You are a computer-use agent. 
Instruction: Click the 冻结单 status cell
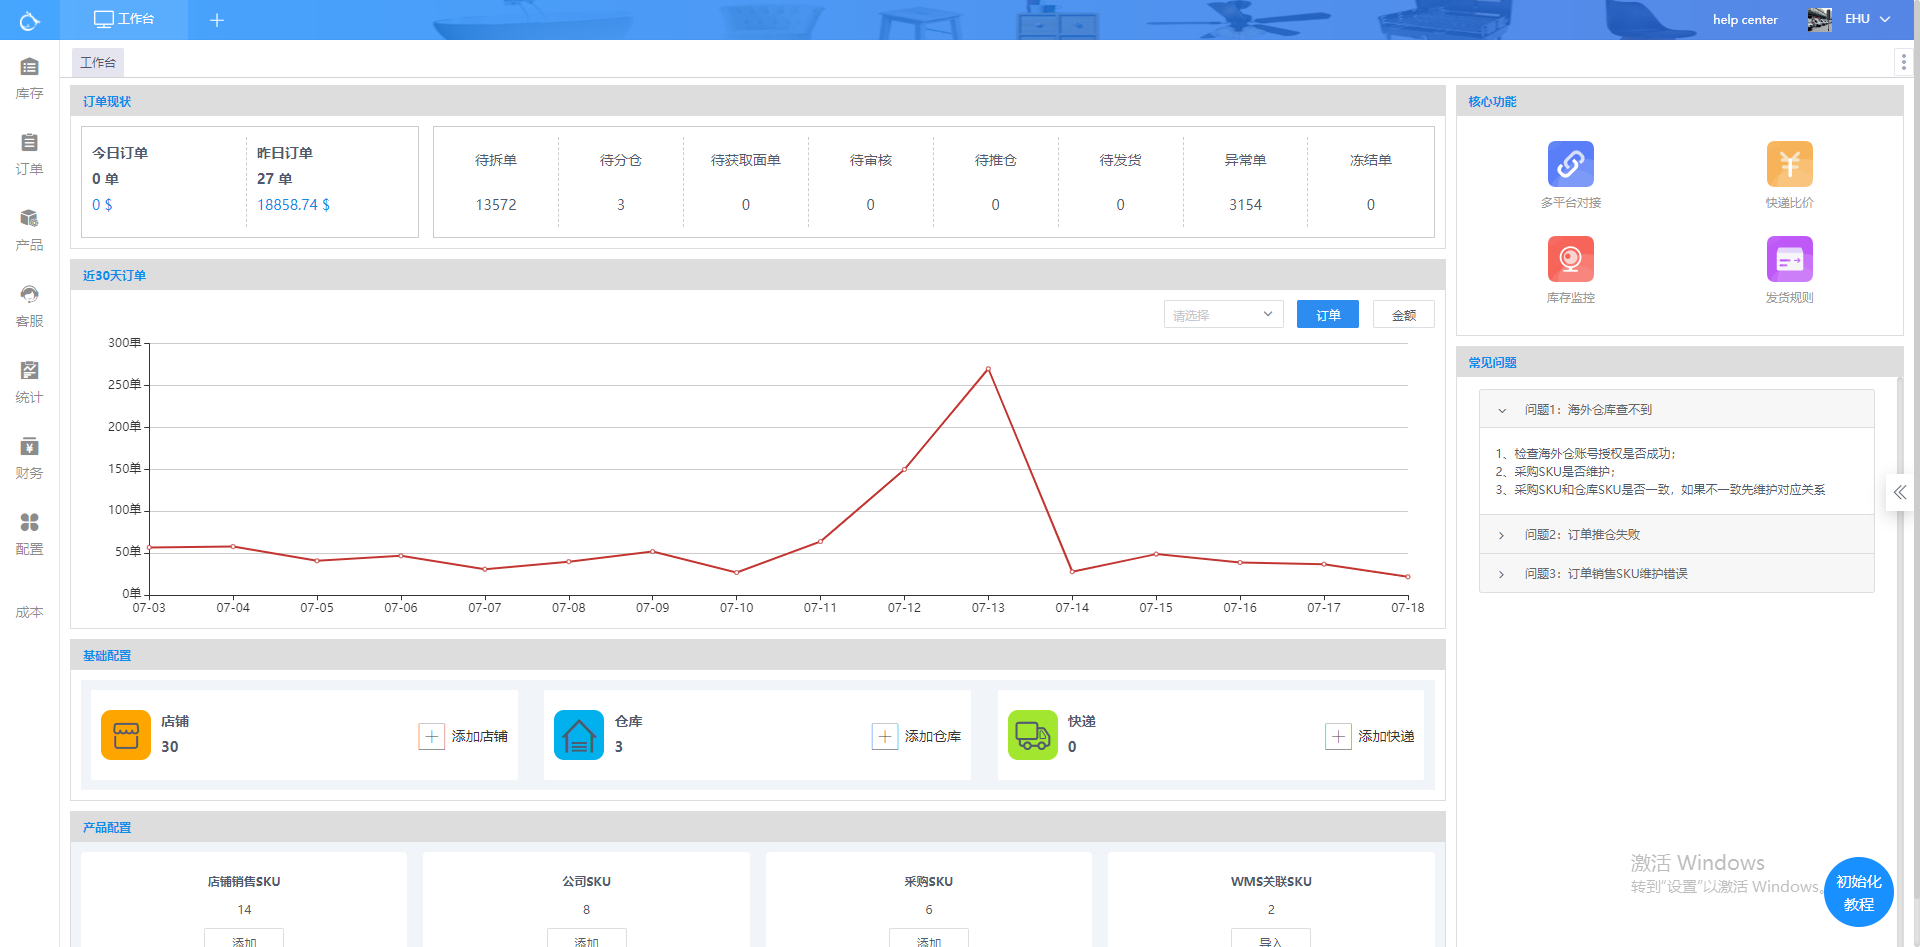coord(1370,182)
